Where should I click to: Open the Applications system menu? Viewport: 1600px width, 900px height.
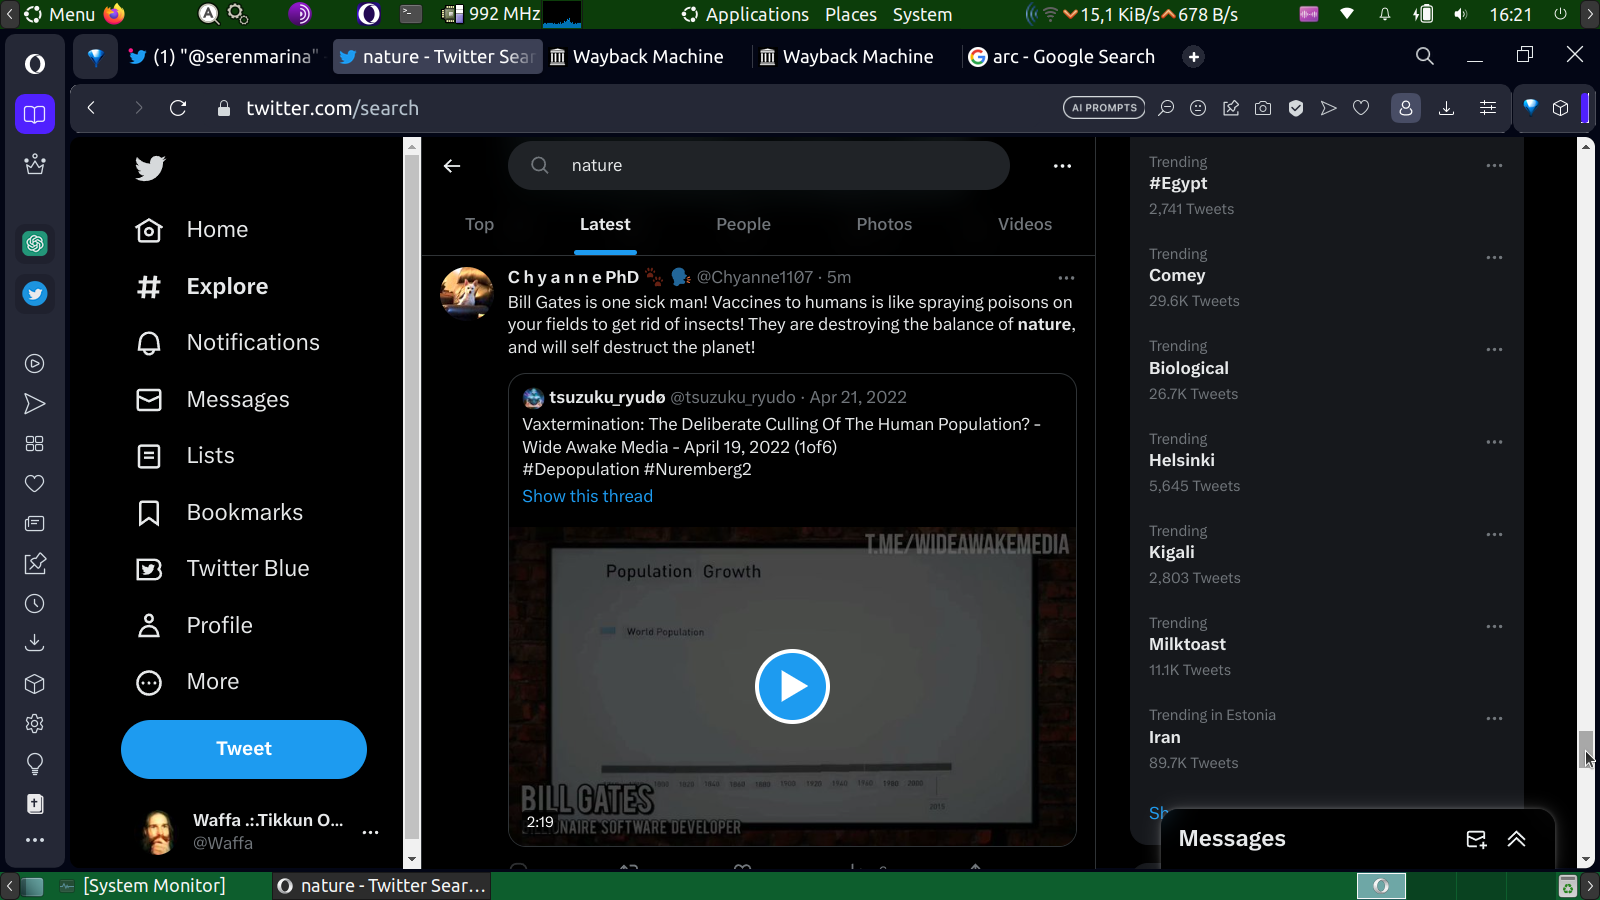(746, 14)
